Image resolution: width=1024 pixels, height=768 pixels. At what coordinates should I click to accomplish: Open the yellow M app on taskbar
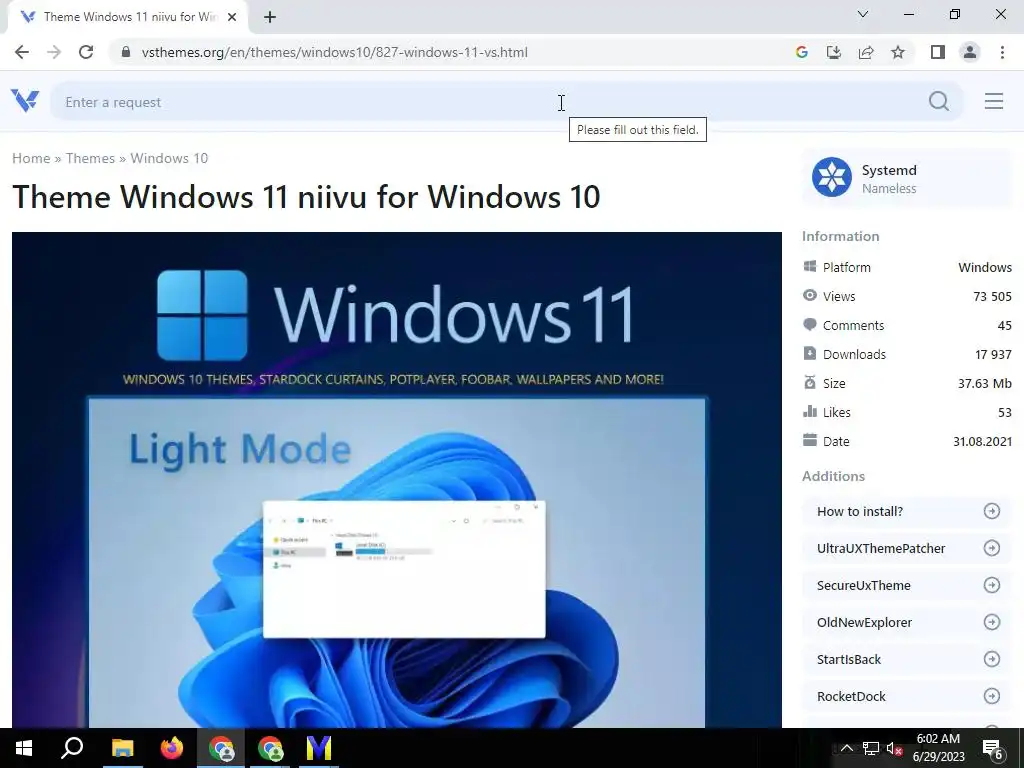coord(319,748)
